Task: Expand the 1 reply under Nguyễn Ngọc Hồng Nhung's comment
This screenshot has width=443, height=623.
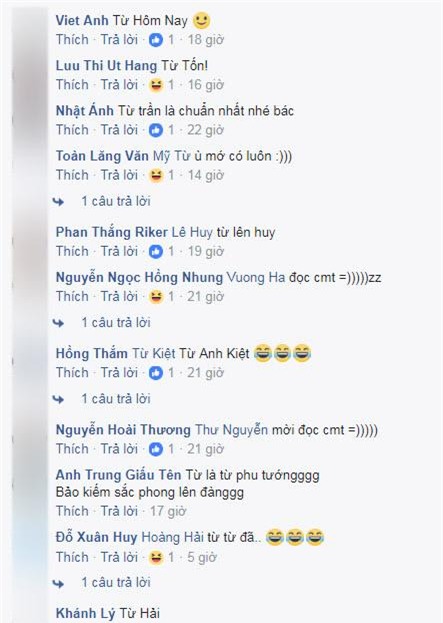Action: coord(116,322)
